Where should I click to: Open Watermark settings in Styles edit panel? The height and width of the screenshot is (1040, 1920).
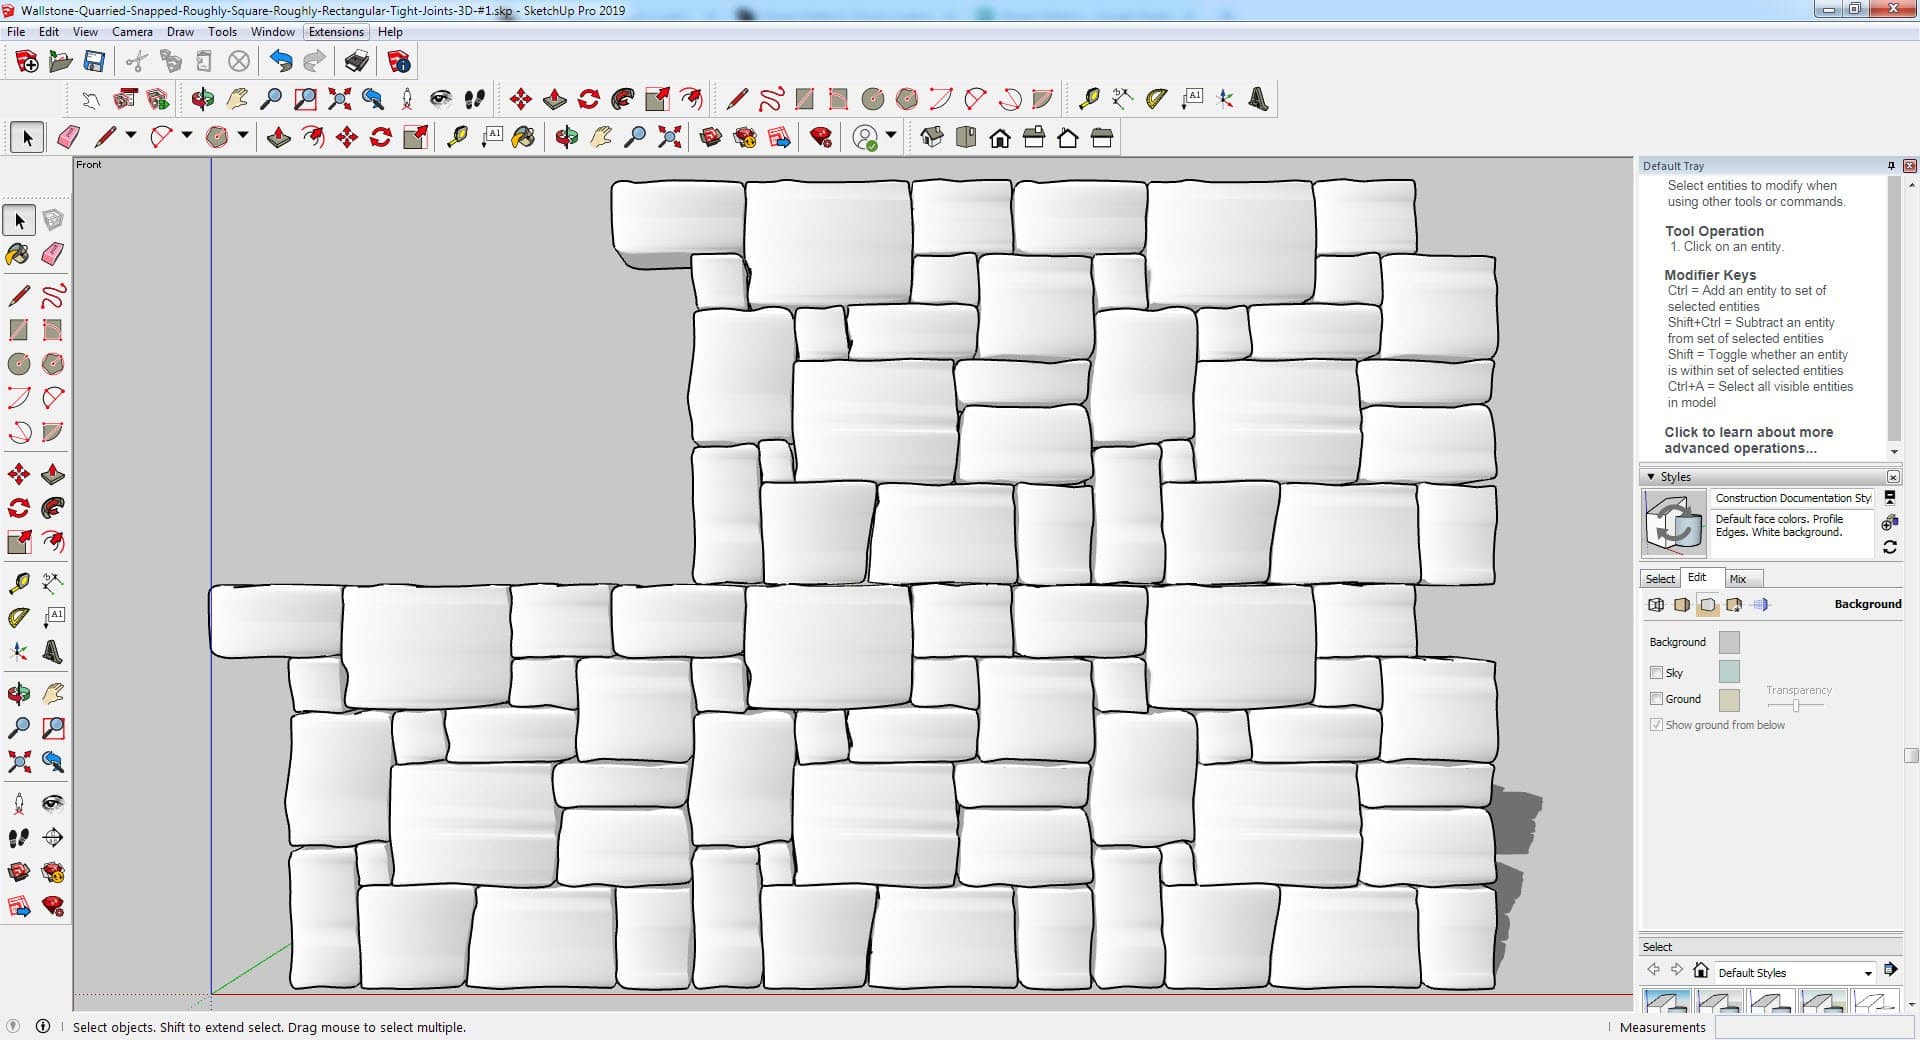pyautogui.click(x=1734, y=605)
